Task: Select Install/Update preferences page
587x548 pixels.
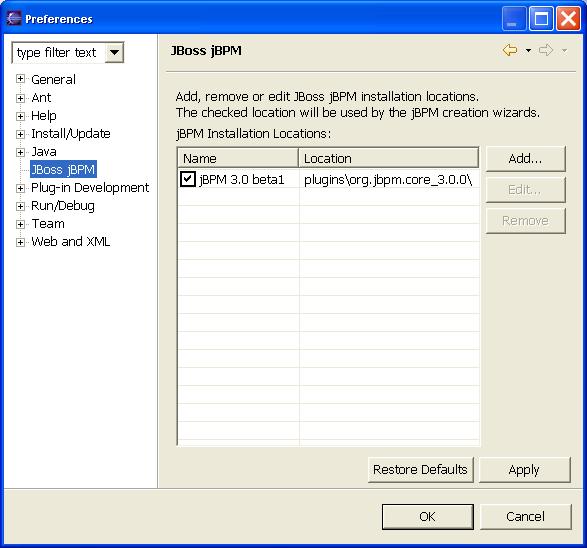Action: (71, 134)
